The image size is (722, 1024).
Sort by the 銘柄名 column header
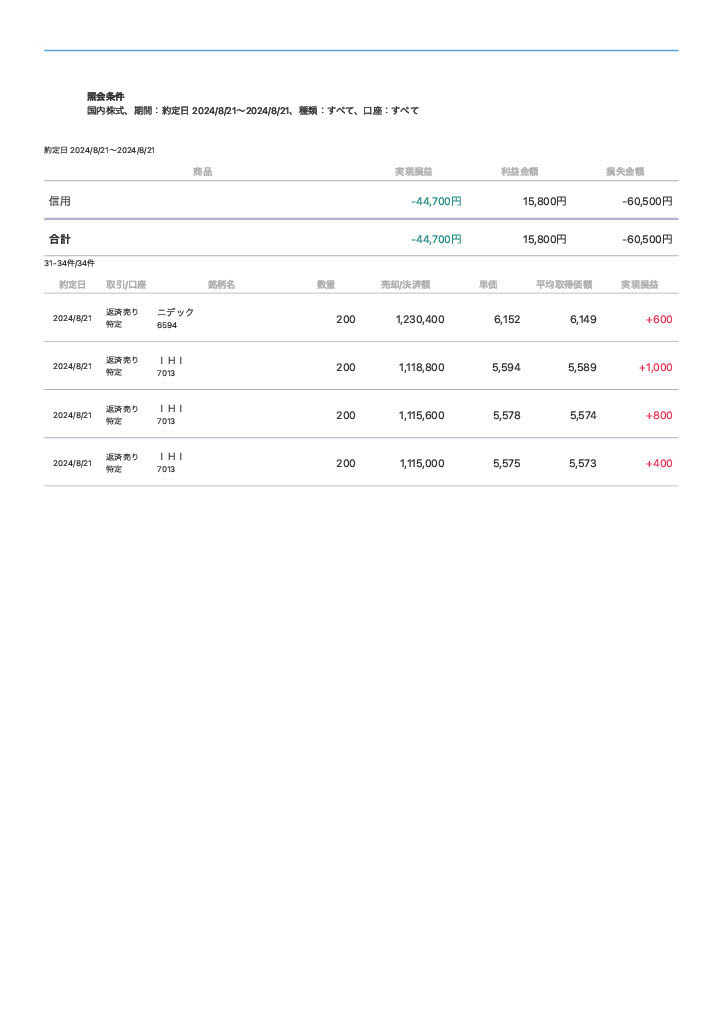221,285
